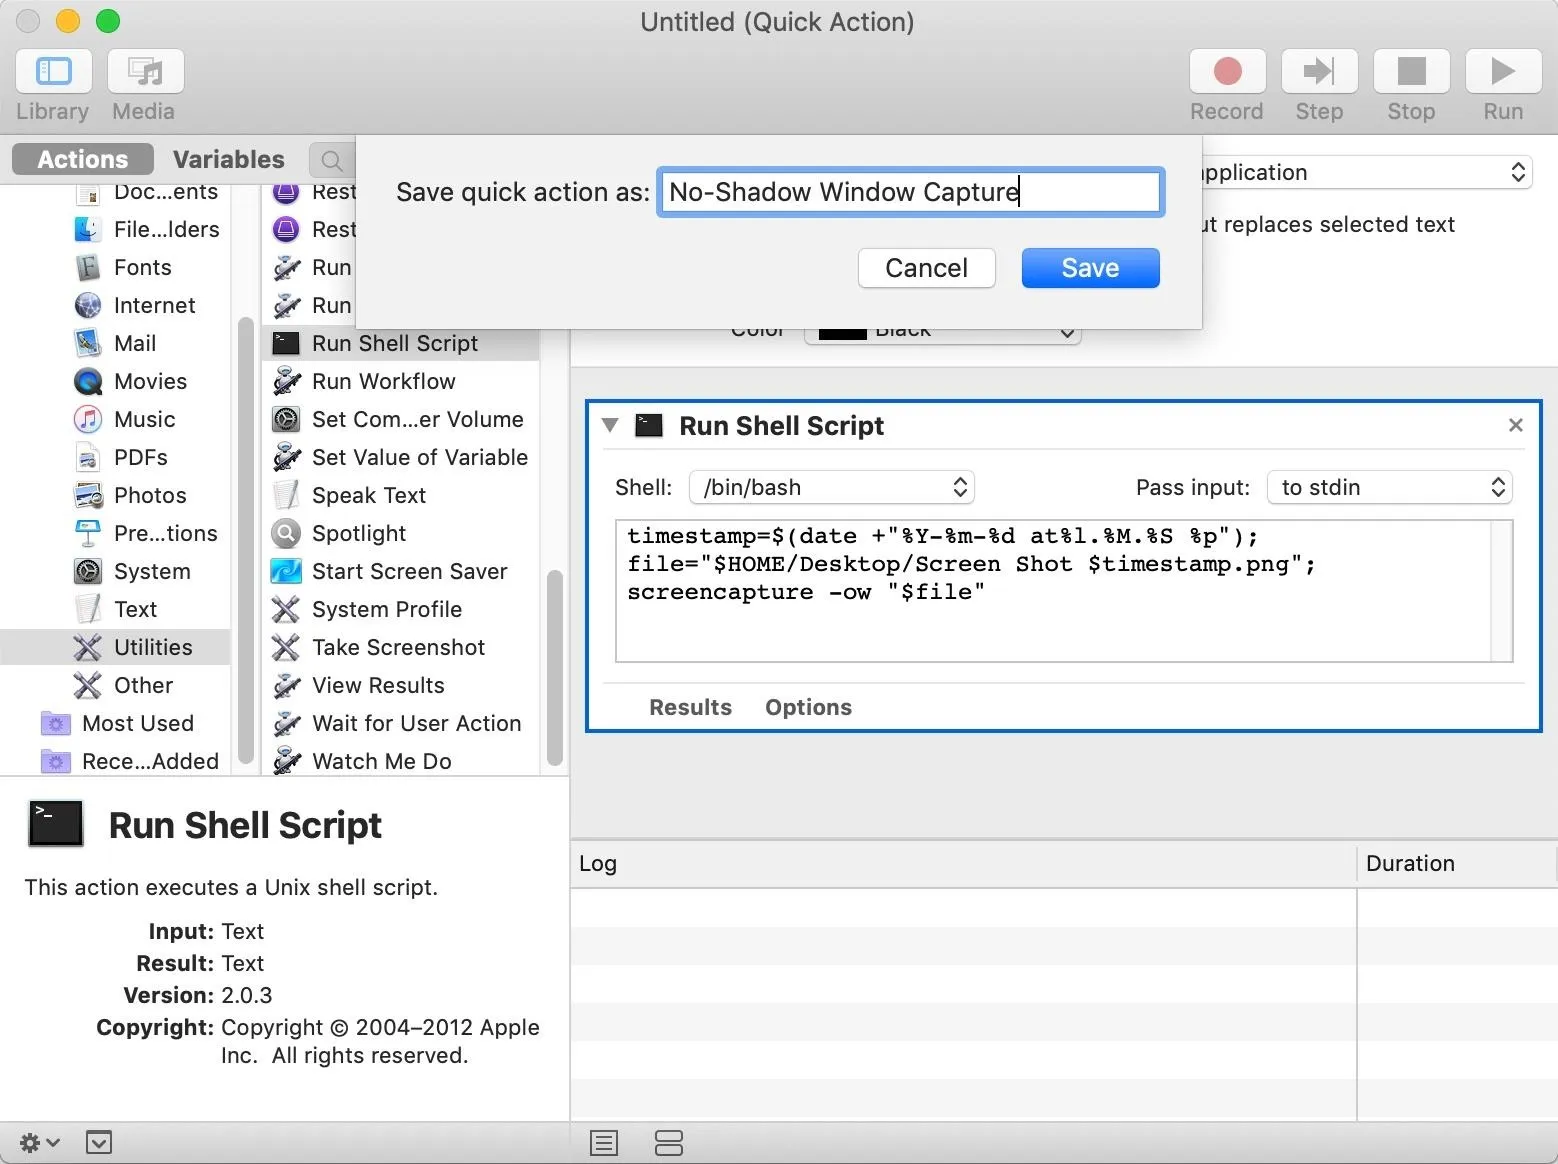Click the actions list scrollbar
The width and height of the screenshot is (1558, 1164).
tap(554, 667)
